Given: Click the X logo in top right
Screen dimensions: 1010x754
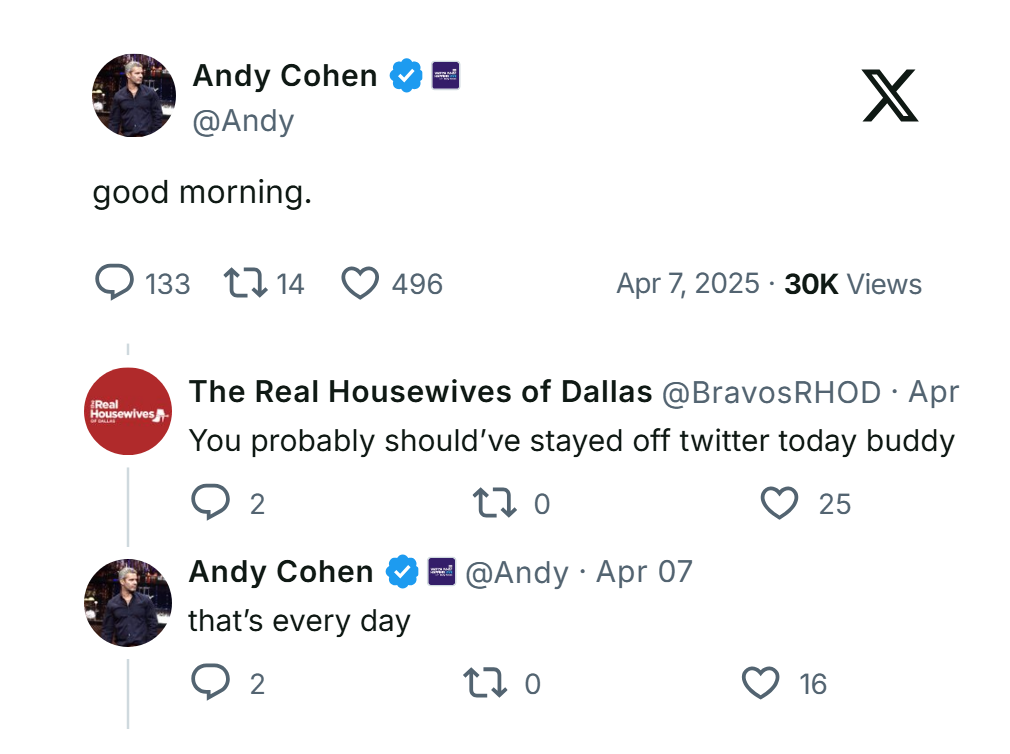Looking at the screenshot, I should [889, 94].
